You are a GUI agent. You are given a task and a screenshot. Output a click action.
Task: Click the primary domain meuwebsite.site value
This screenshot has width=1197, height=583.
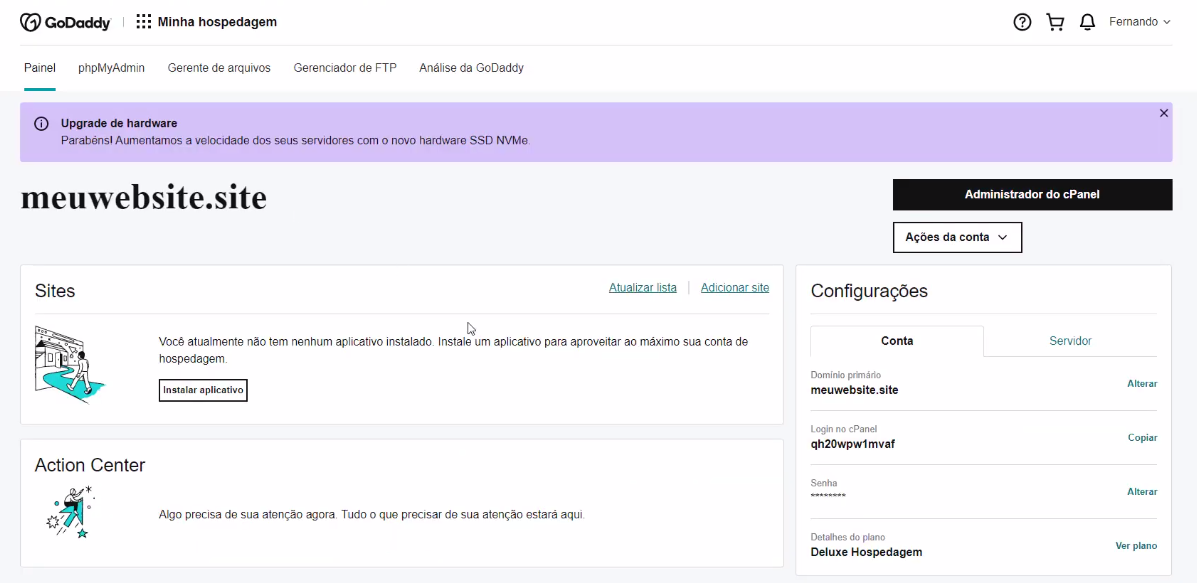854,390
